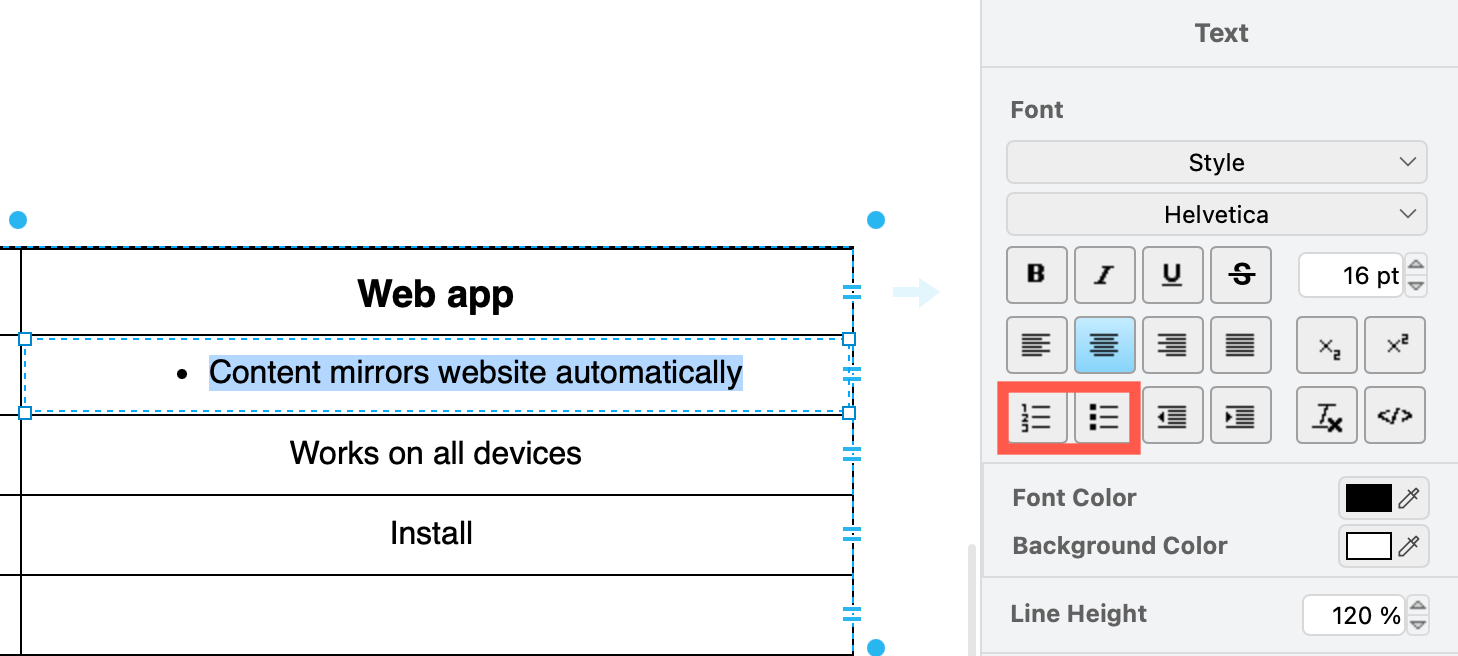The image size is (1458, 656).
Task: Open the HTML code editing mode
Action: tap(1394, 415)
